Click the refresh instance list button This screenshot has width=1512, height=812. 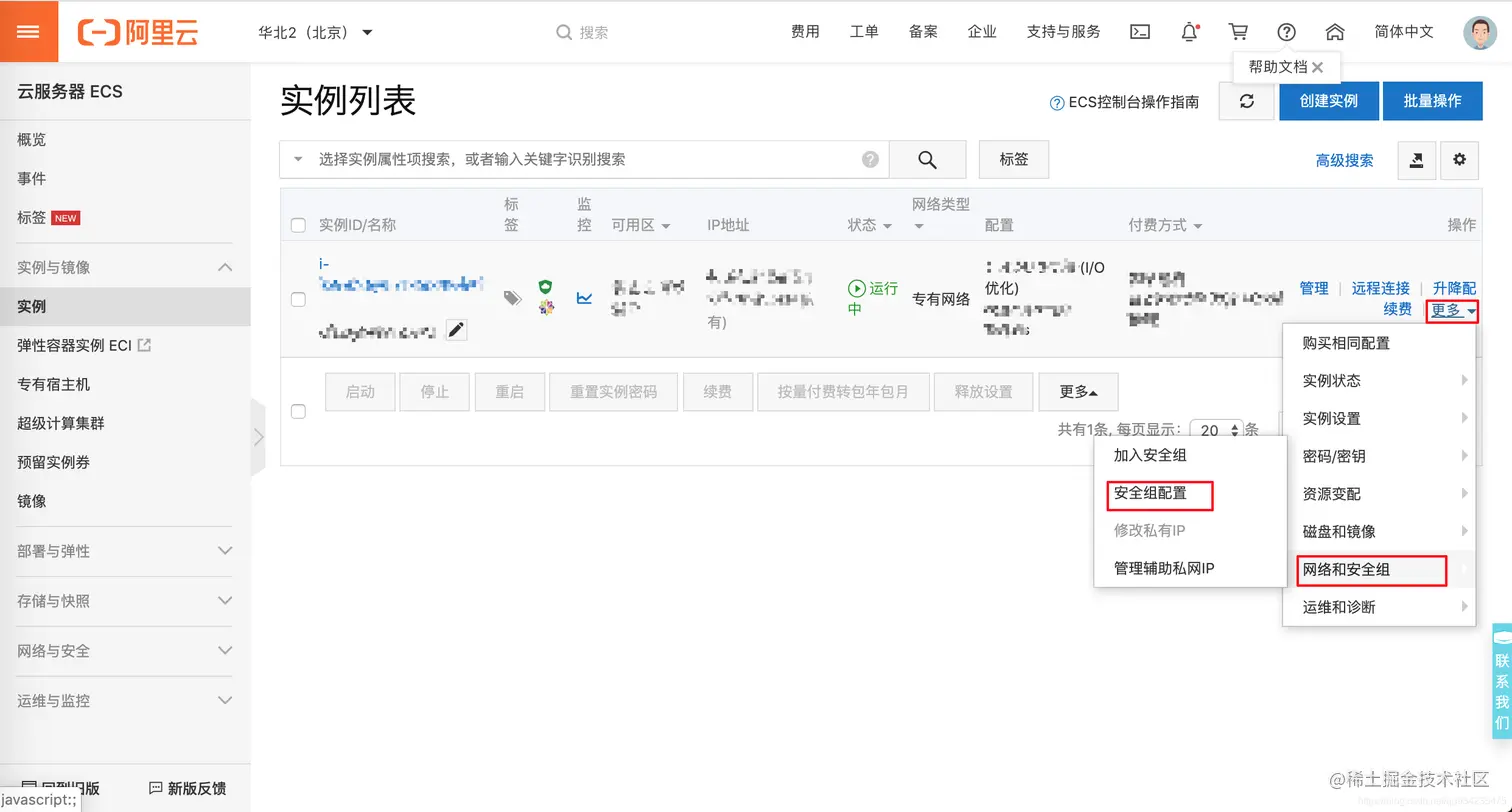(x=1246, y=101)
